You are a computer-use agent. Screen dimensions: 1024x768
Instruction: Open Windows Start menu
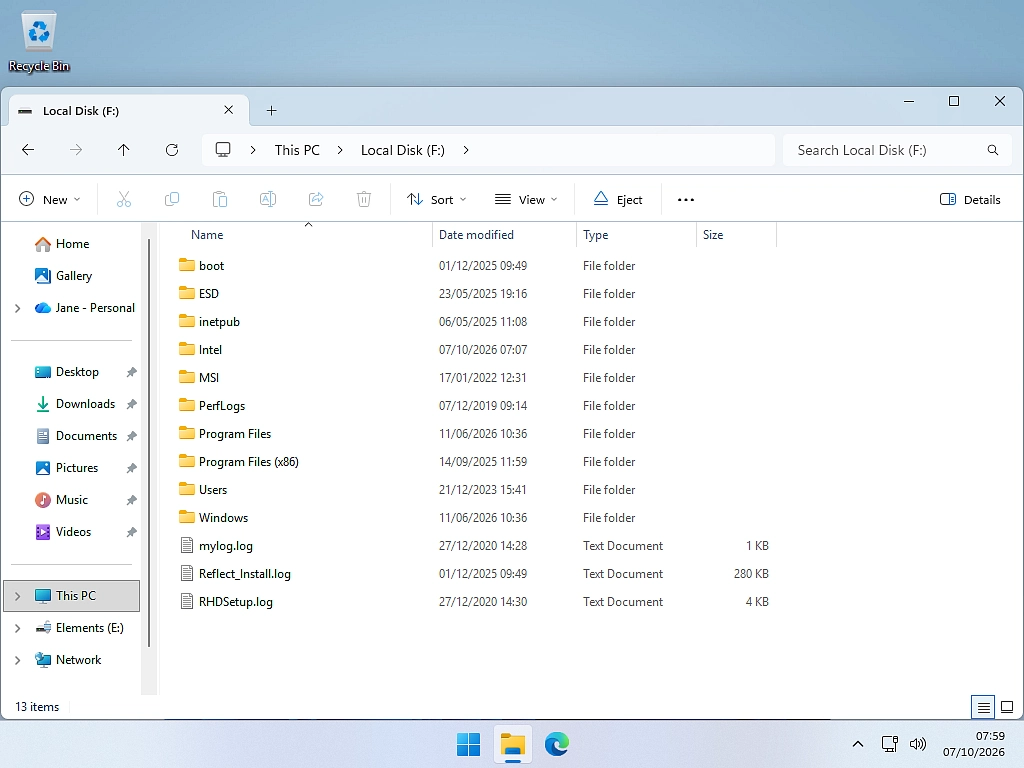468,744
